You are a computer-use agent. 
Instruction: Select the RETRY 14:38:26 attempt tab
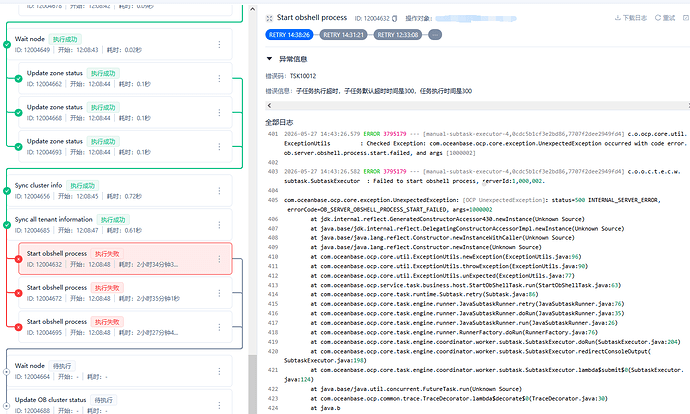pyautogui.click(x=289, y=35)
